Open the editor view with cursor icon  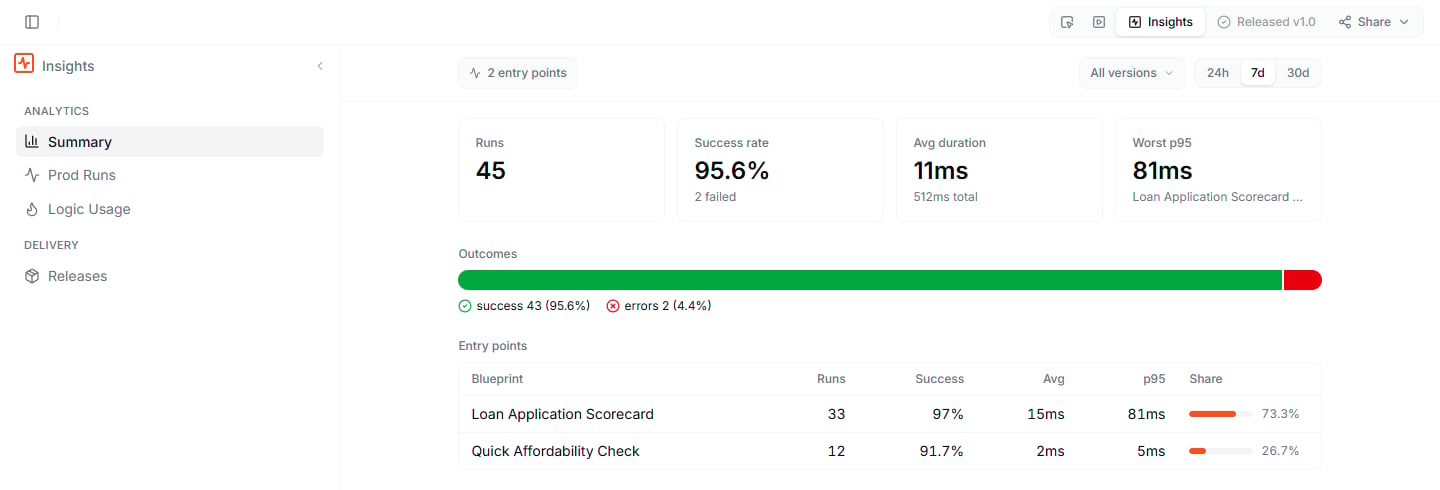point(1067,22)
